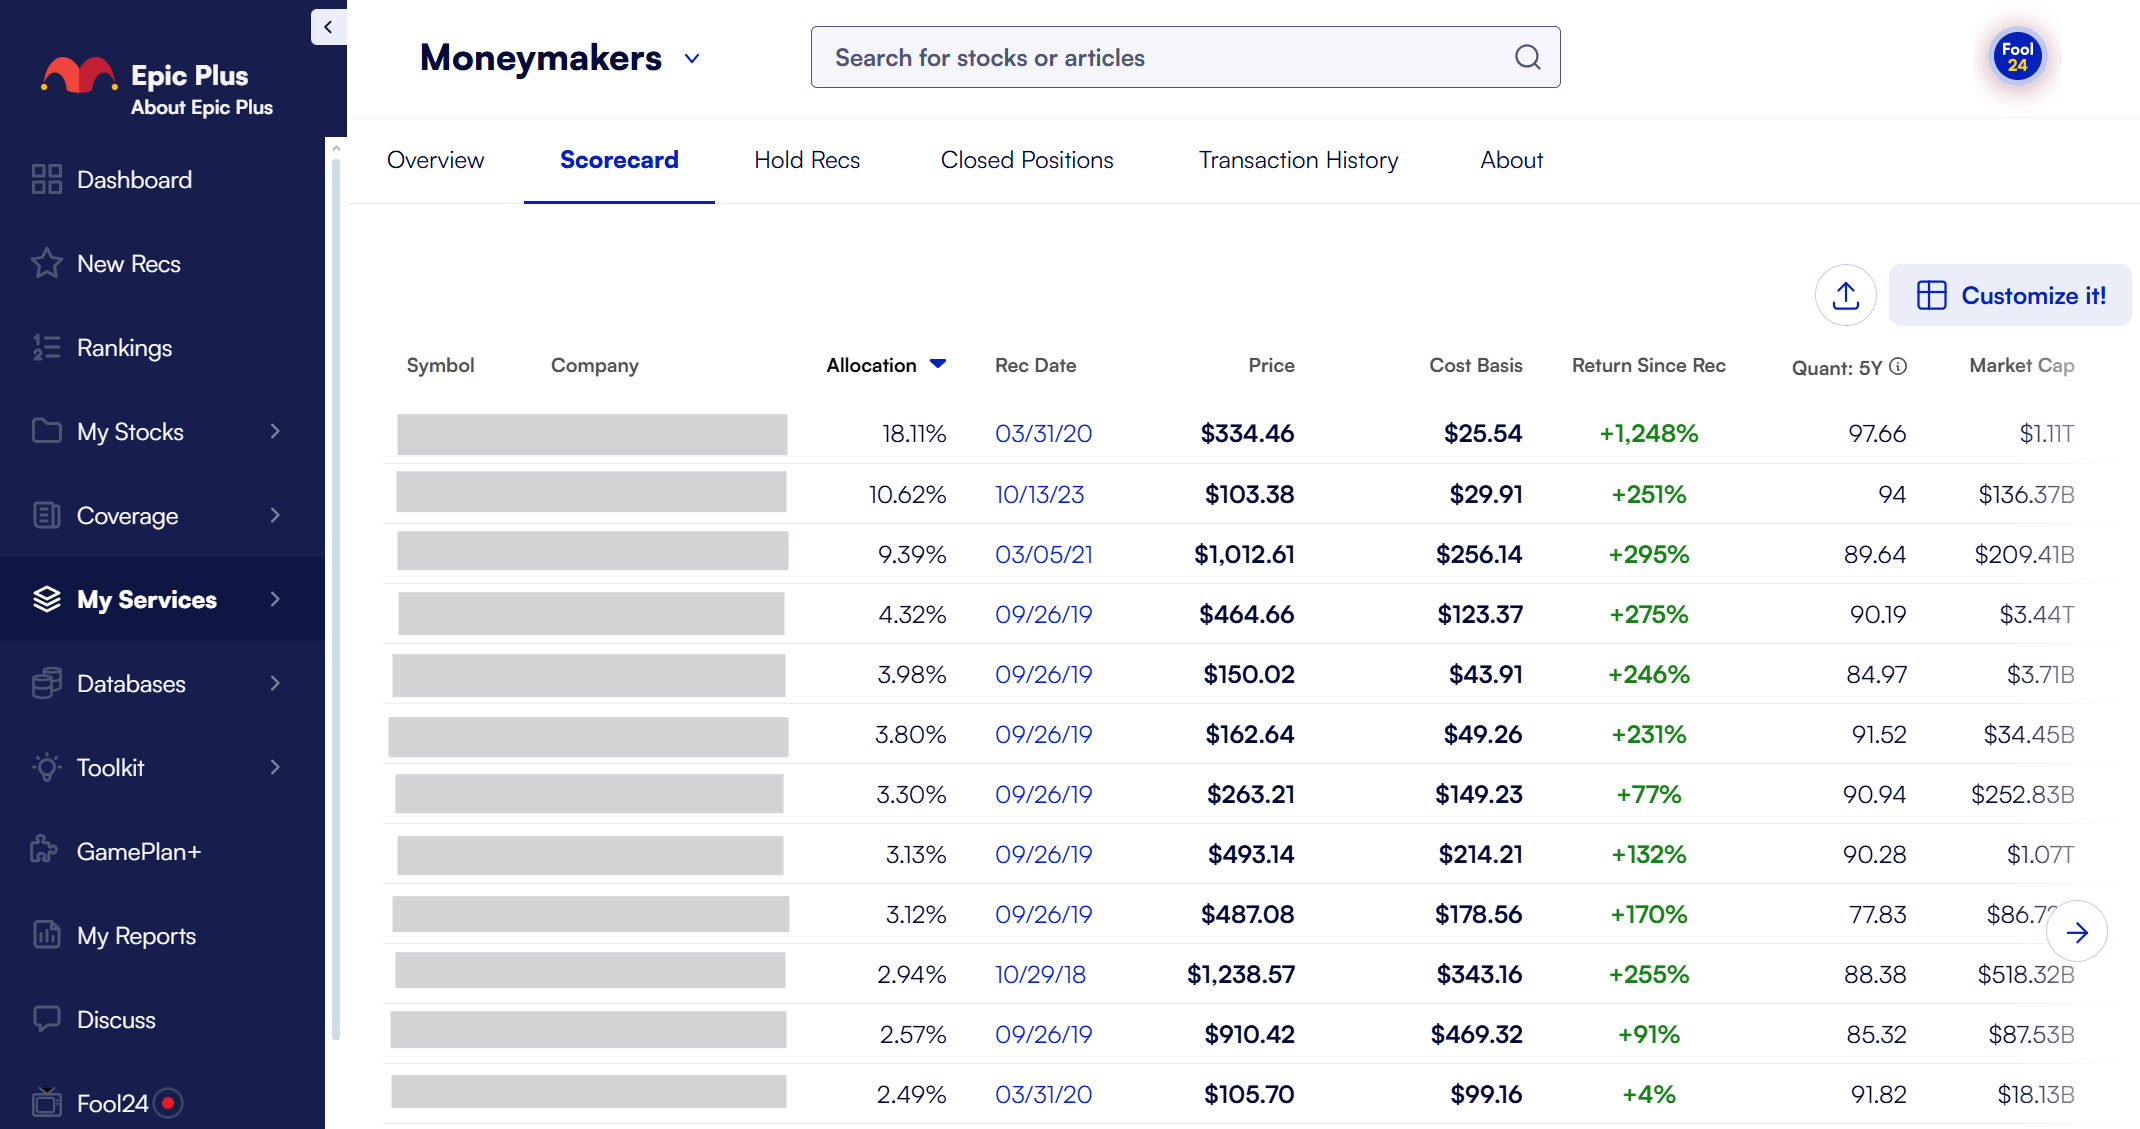Click the Customize it! button
The image size is (2140, 1129).
[x=2009, y=295]
